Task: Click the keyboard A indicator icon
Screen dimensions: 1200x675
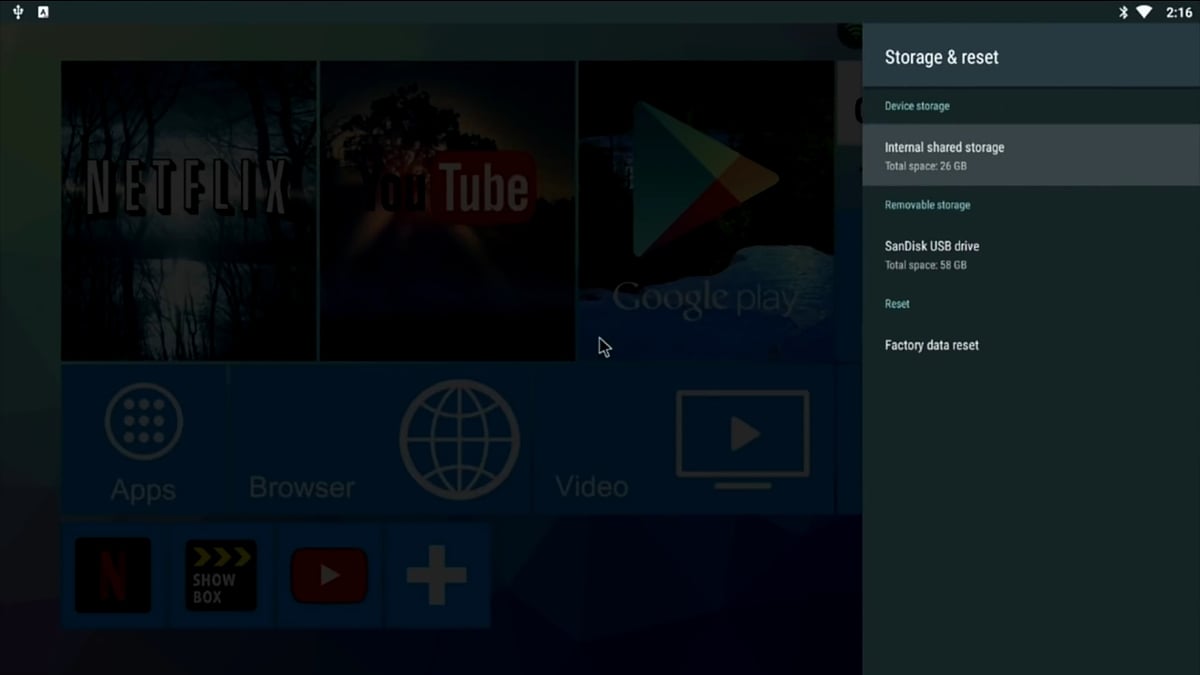Action: (x=43, y=12)
